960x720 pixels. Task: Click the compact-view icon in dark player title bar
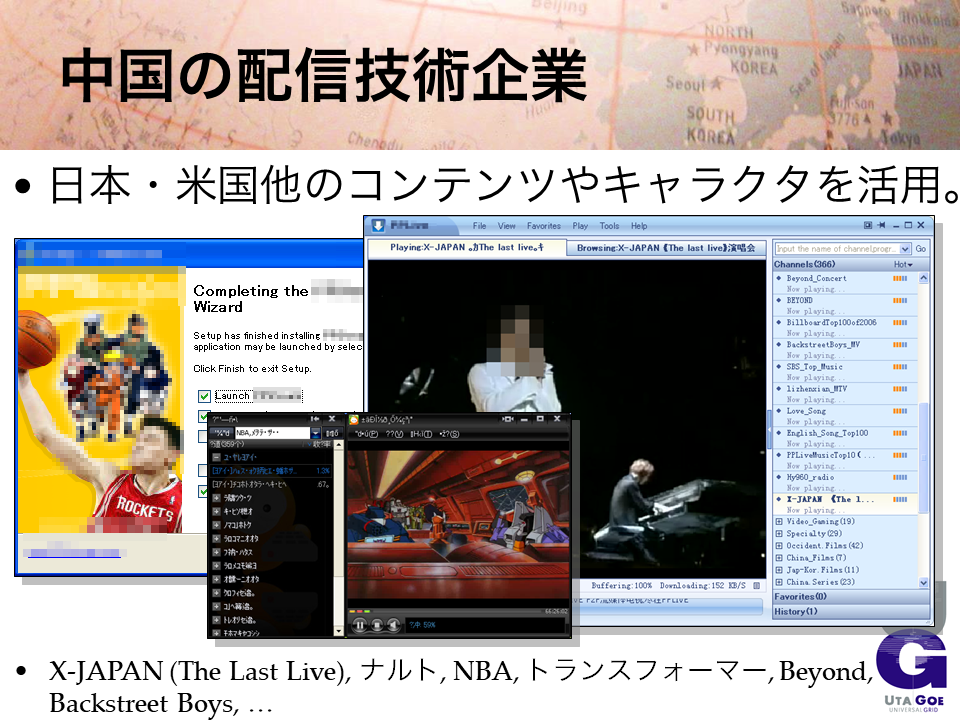click(508, 419)
